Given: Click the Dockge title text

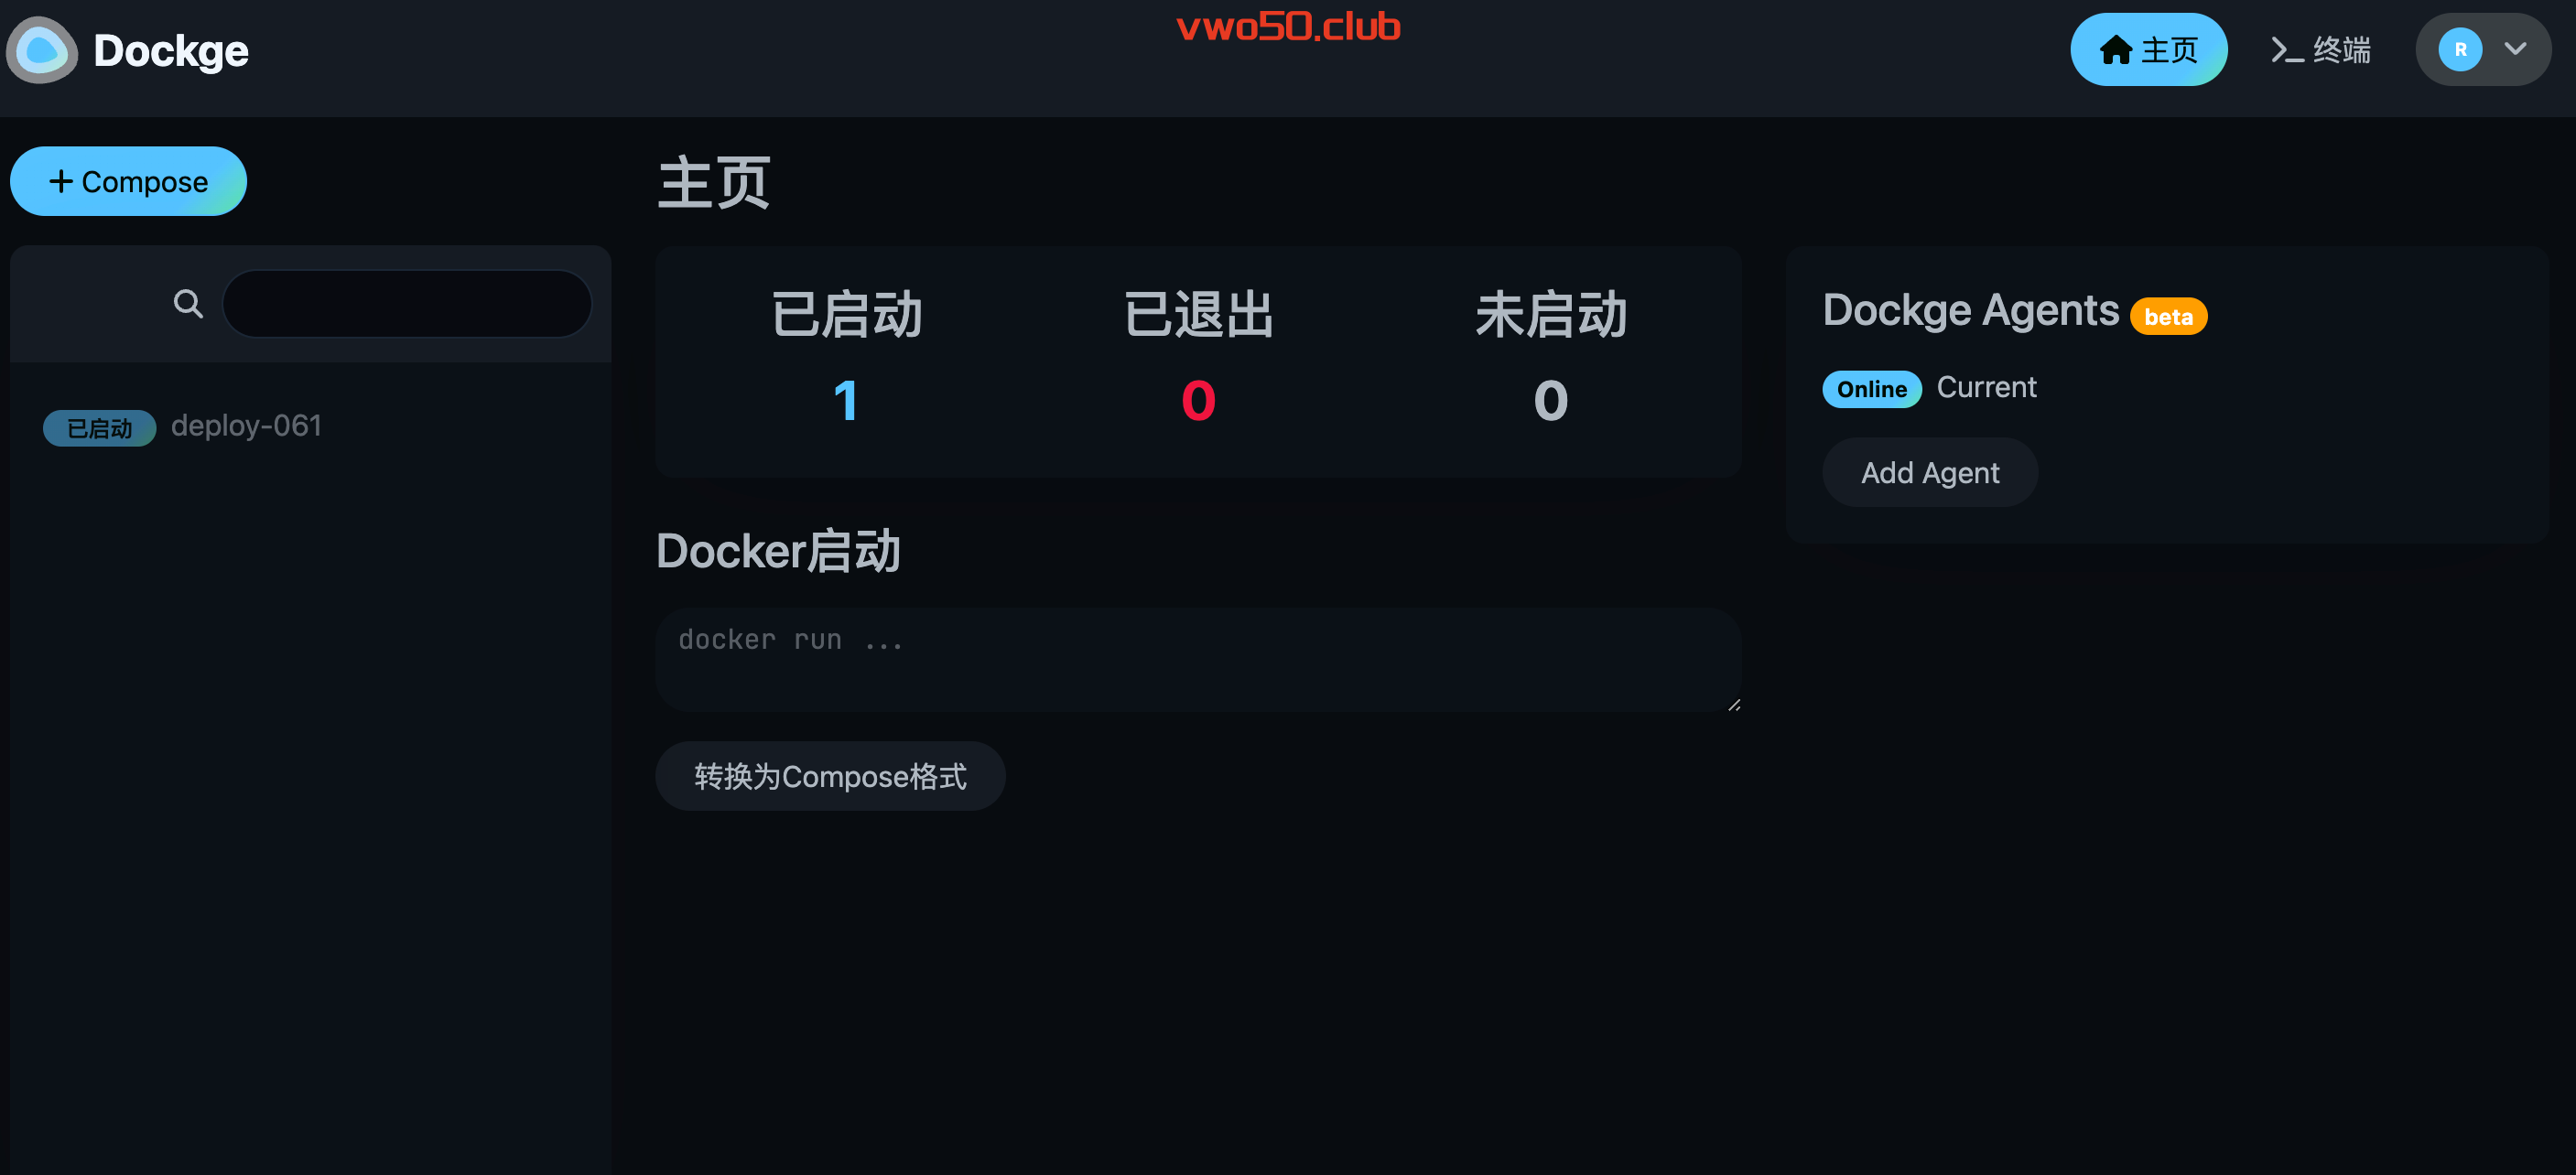Looking at the screenshot, I should pyautogui.click(x=171, y=51).
